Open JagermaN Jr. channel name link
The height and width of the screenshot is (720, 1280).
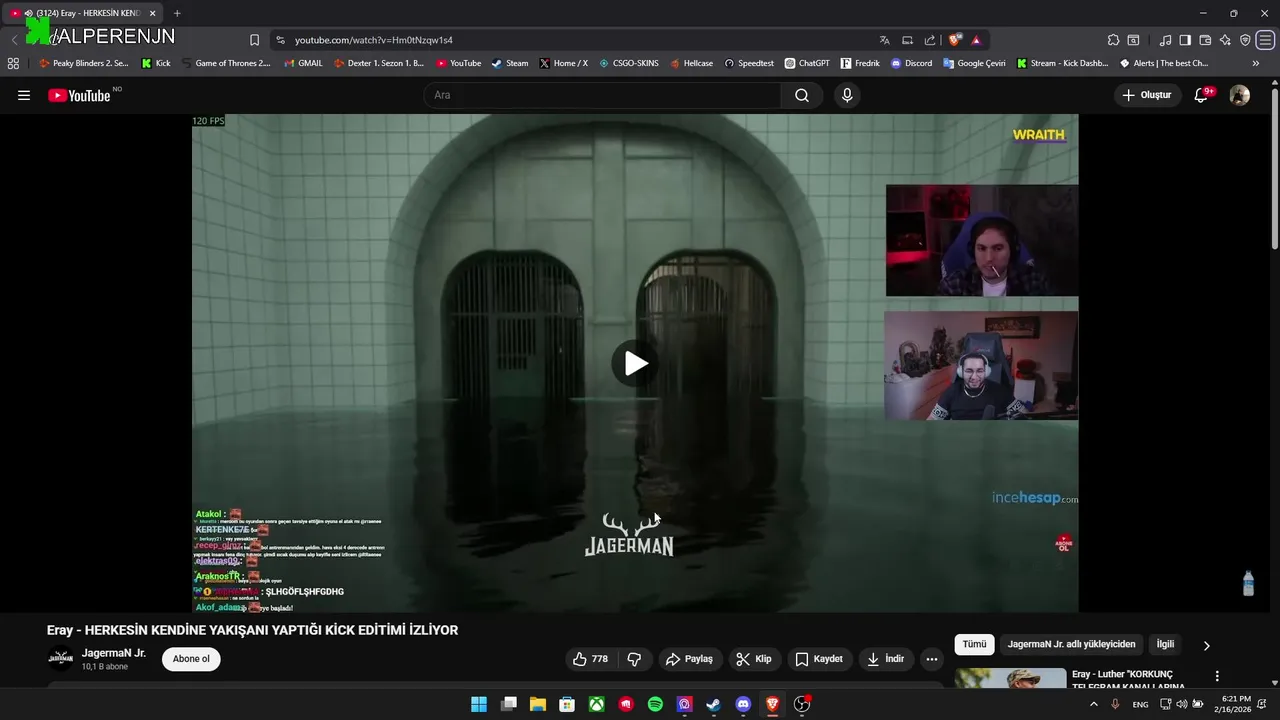(x=114, y=653)
